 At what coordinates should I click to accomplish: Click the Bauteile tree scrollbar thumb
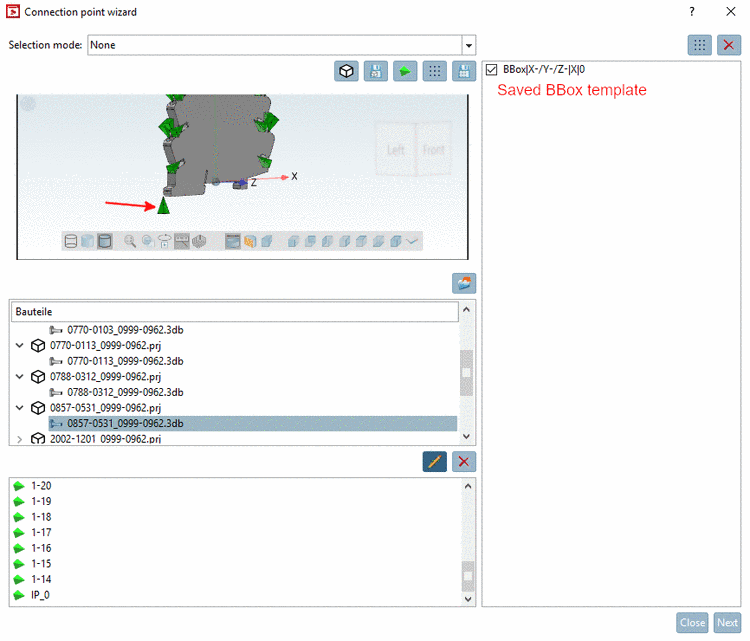(466, 373)
